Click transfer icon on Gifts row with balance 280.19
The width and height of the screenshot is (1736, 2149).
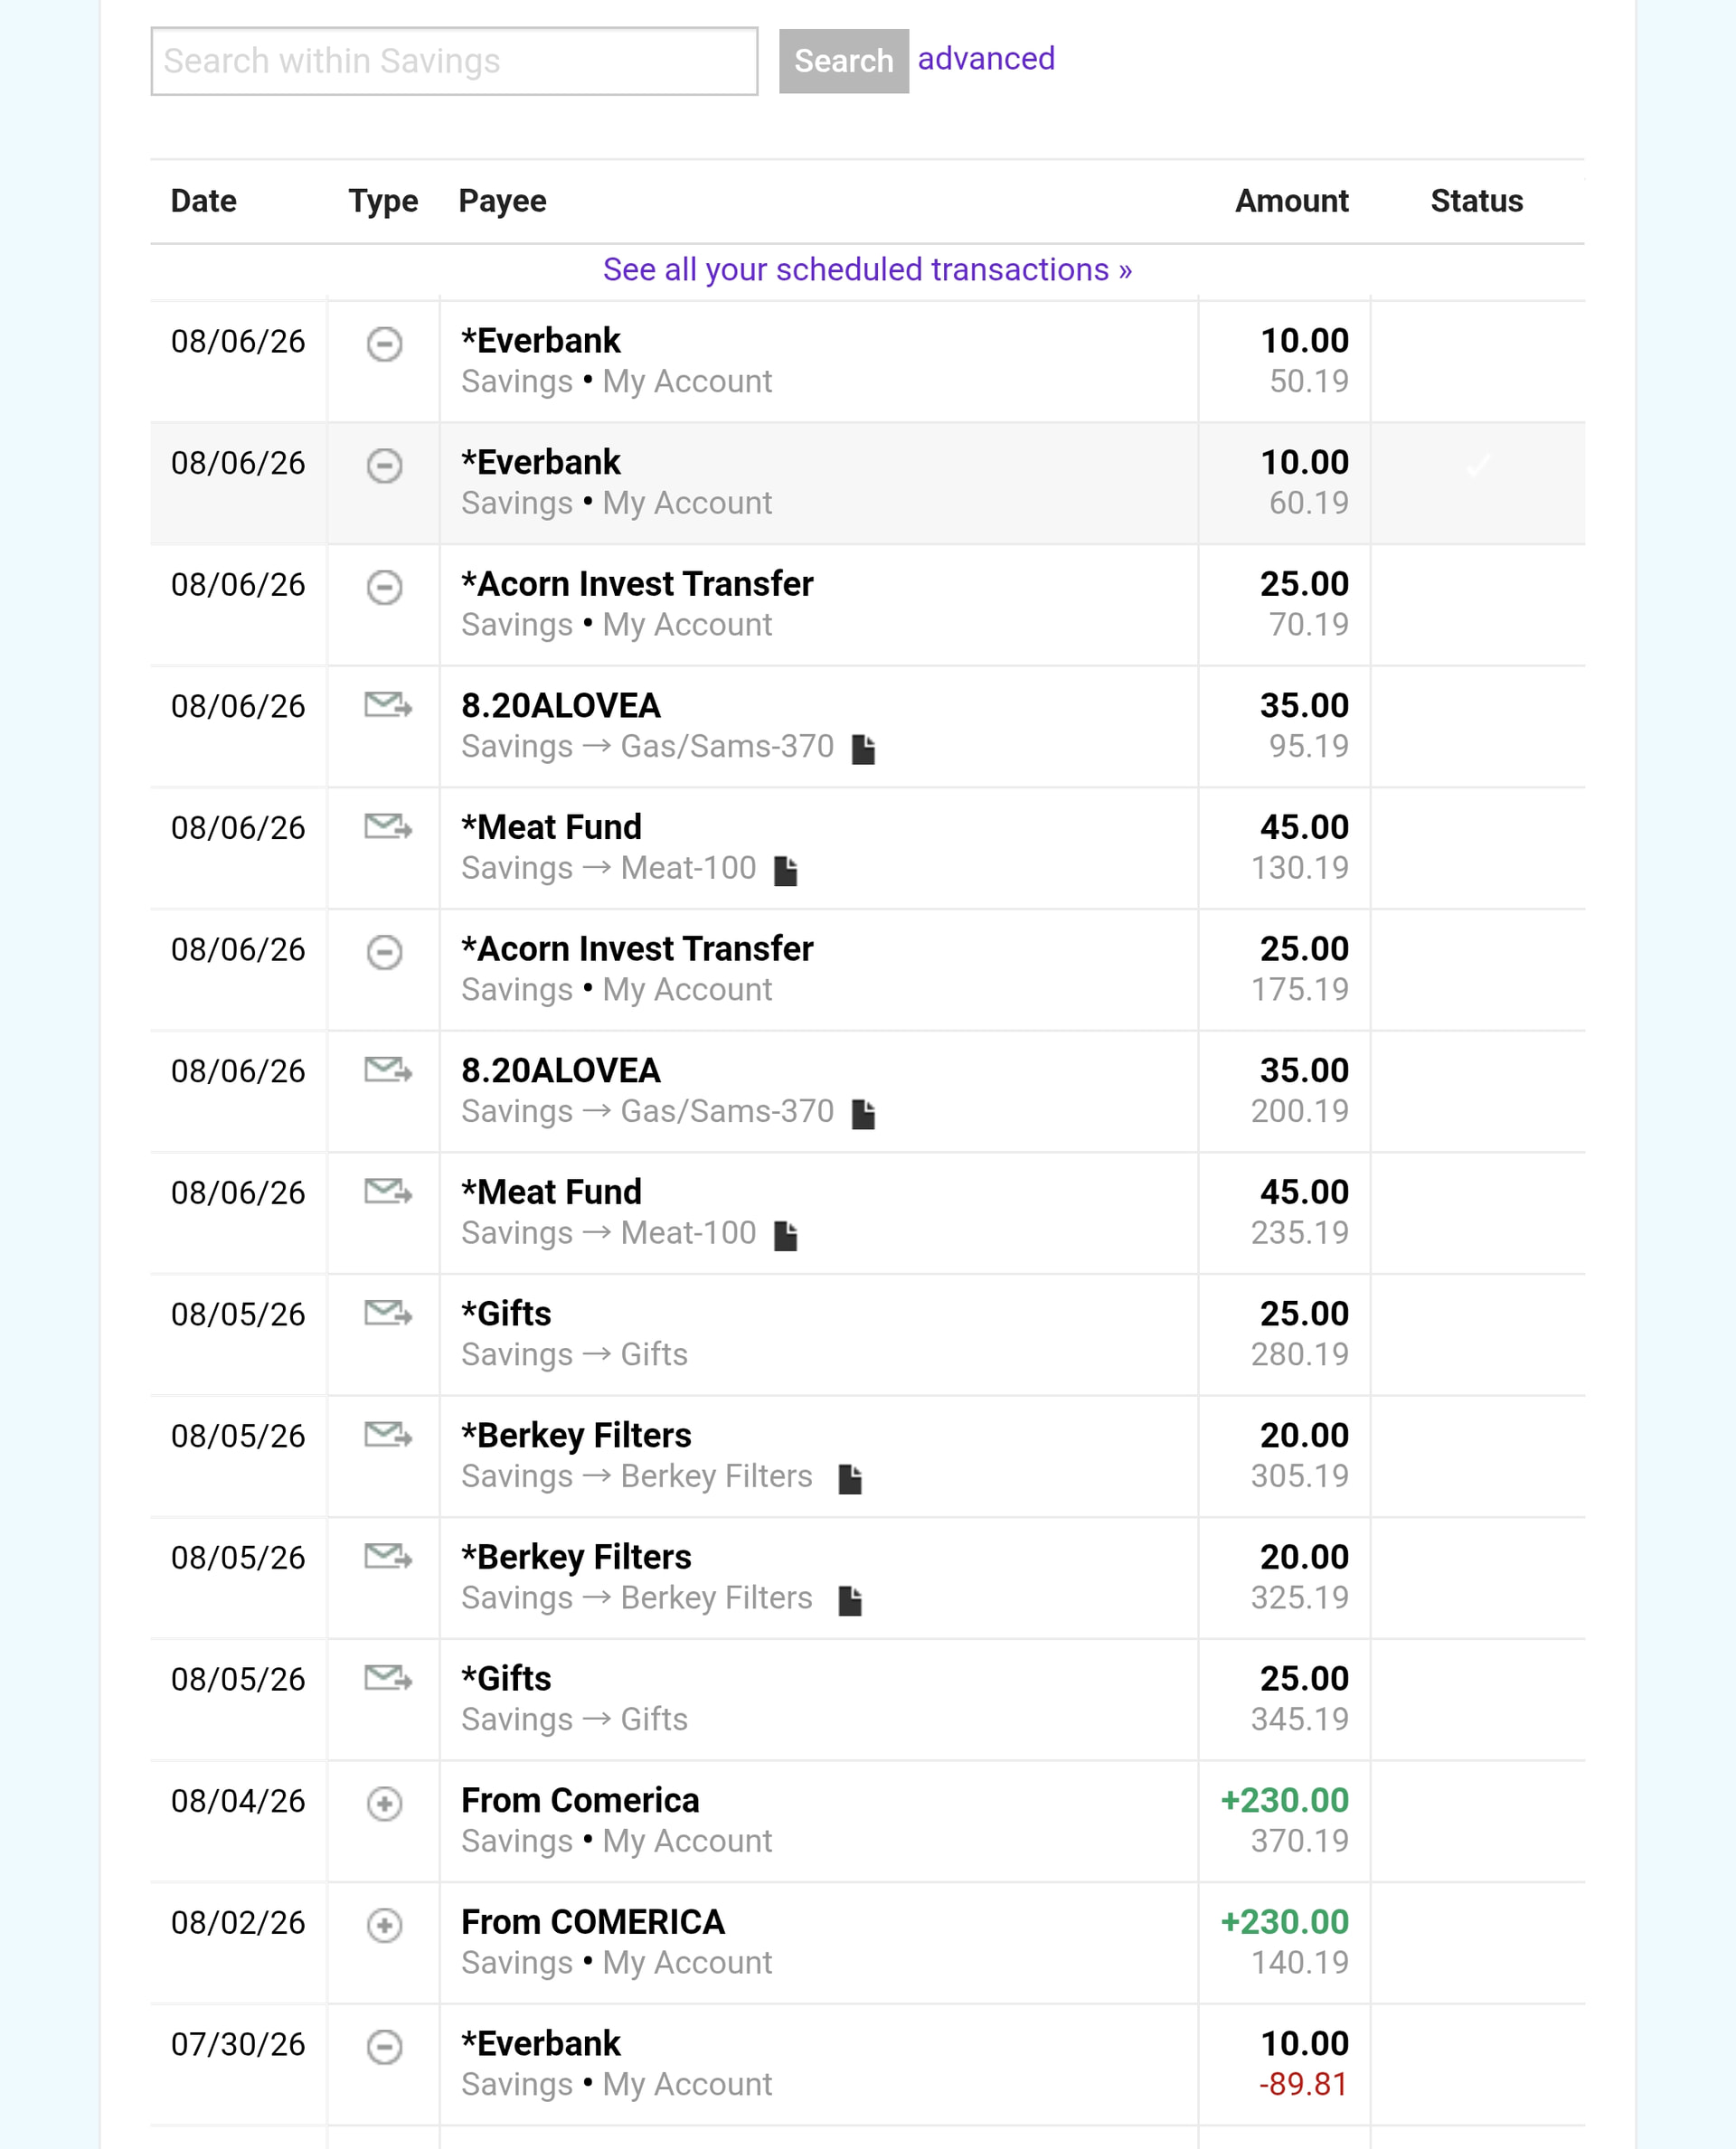click(x=388, y=1313)
